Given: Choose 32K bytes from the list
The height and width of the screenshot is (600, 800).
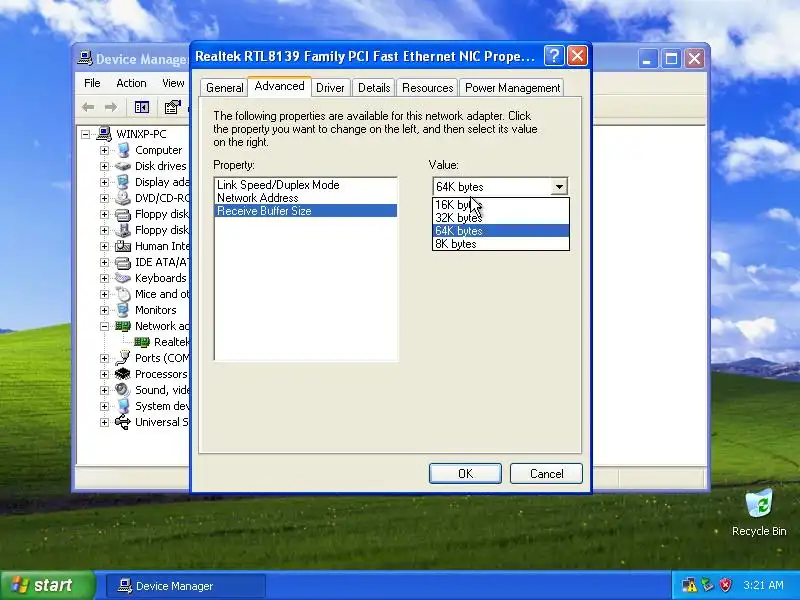Looking at the screenshot, I should coord(501,218).
